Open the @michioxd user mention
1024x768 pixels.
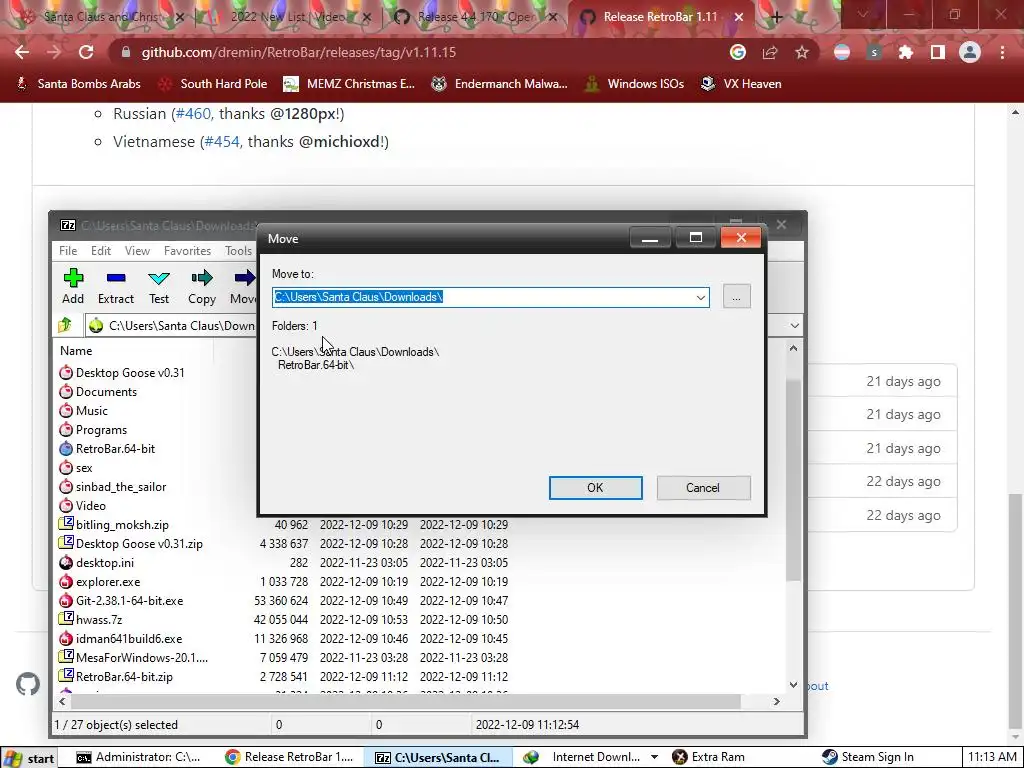coord(341,142)
